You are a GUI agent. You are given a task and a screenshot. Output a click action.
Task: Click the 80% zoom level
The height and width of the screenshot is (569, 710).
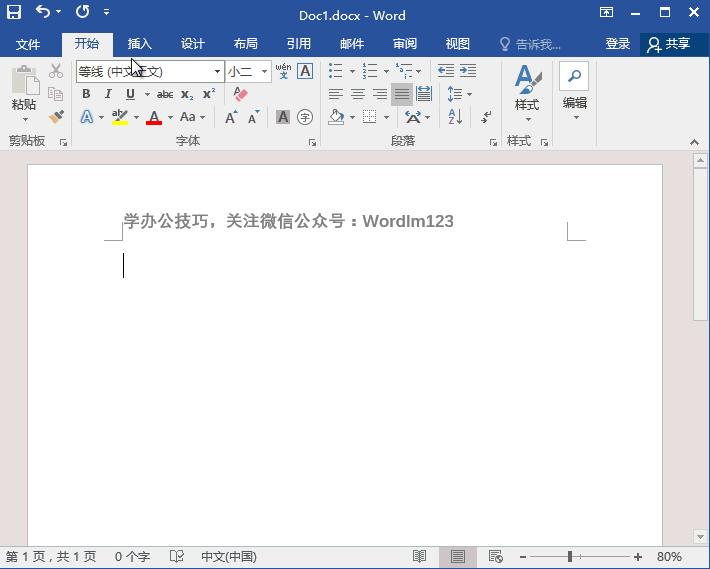pyautogui.click(x=669, y=556)
